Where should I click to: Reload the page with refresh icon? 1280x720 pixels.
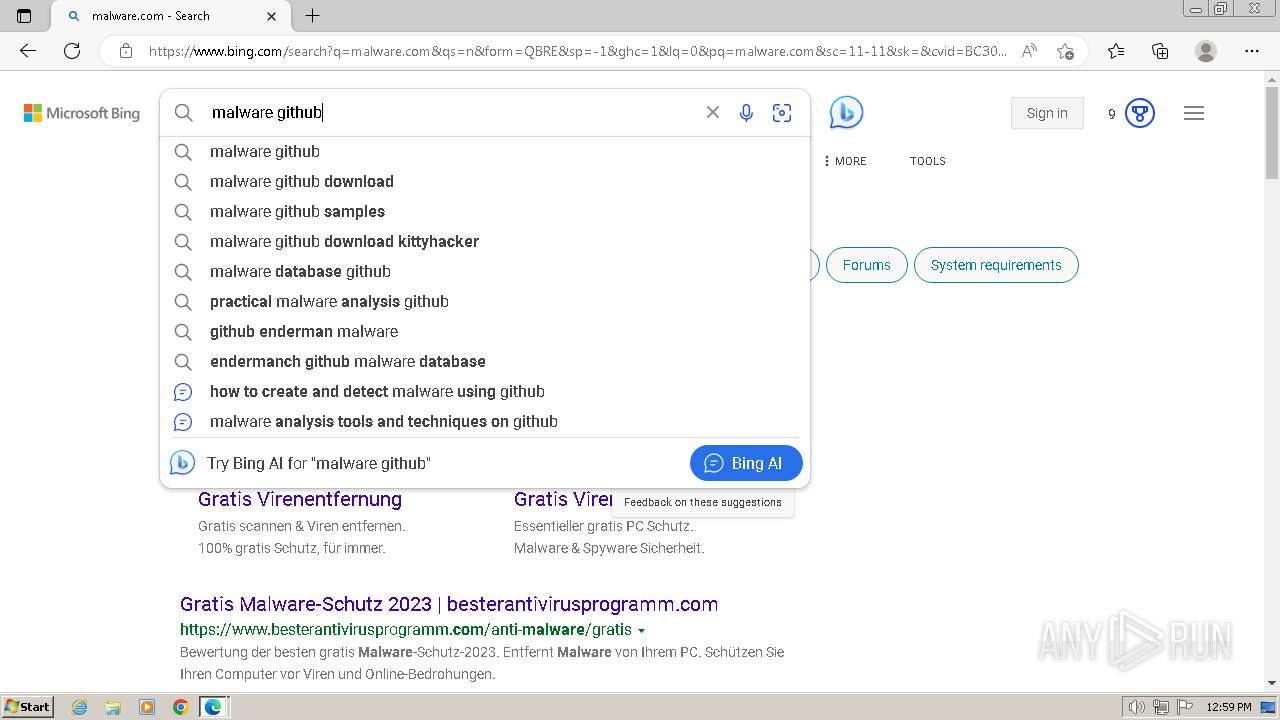[72, 51]
